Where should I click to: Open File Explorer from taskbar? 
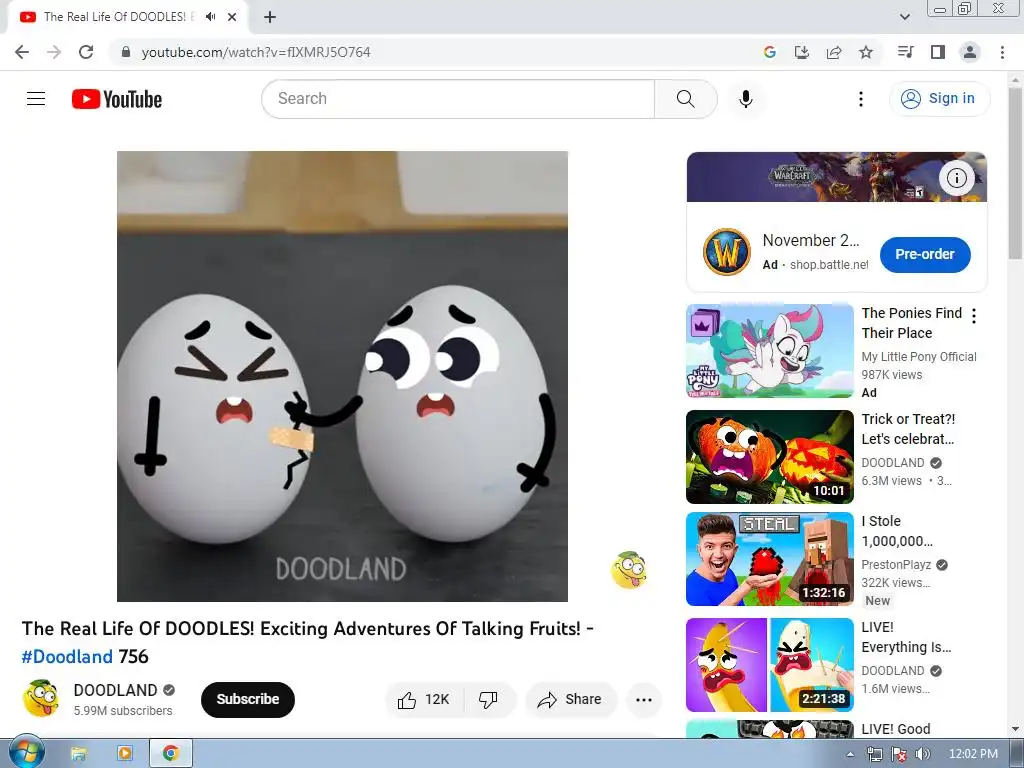tap(78, 754)
